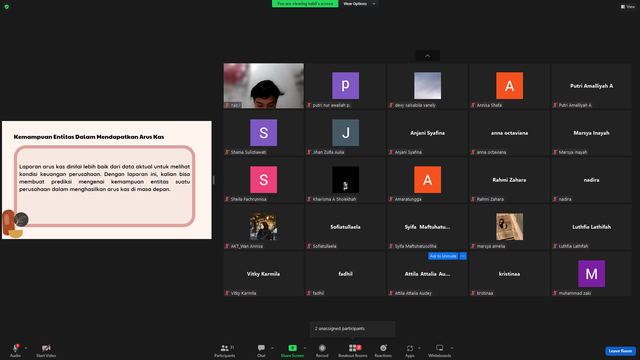Open the Apps icon
This screenshot has width=640, height=360.
click(x=410, y=348)
